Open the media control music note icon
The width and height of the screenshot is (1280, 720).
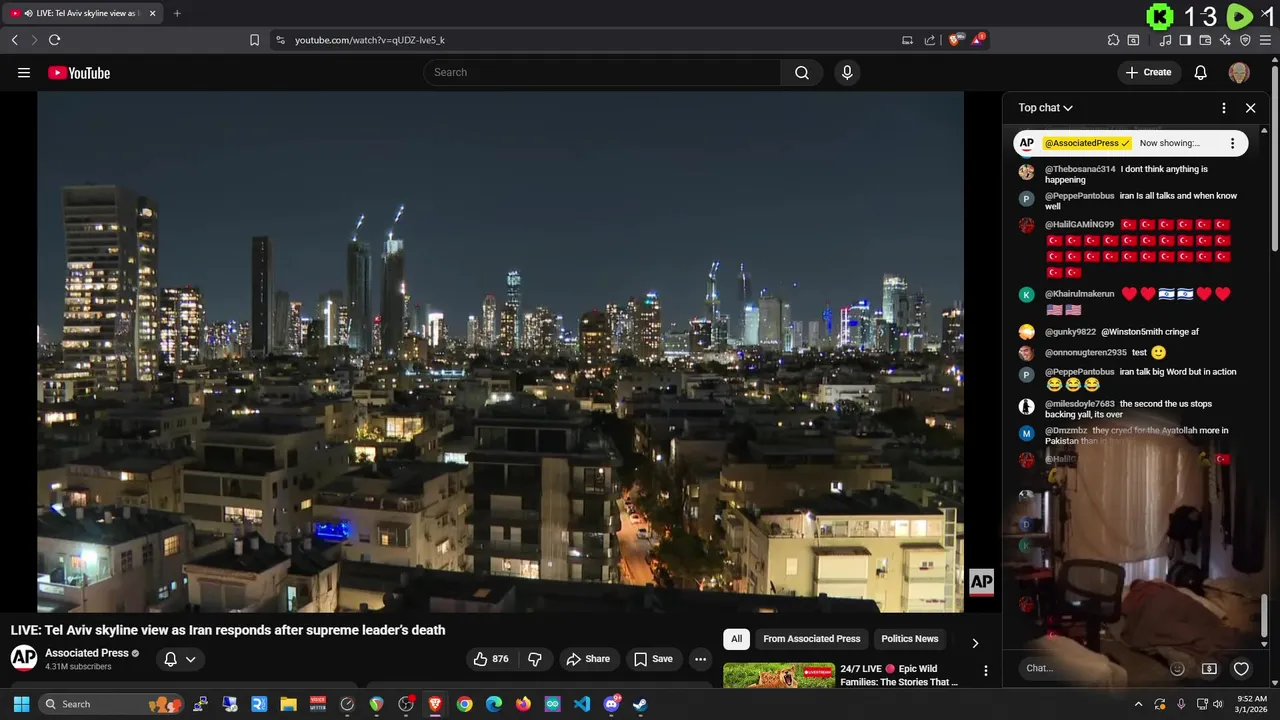[1166, 40]
